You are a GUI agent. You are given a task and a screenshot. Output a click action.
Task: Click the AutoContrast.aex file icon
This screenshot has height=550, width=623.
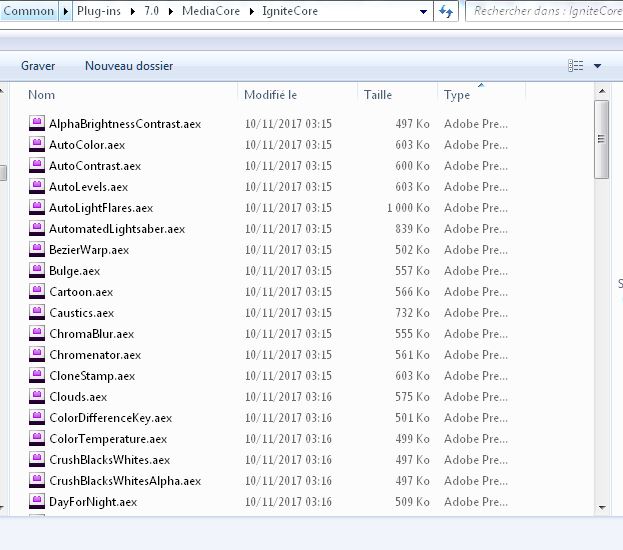(x=37, y=165)
